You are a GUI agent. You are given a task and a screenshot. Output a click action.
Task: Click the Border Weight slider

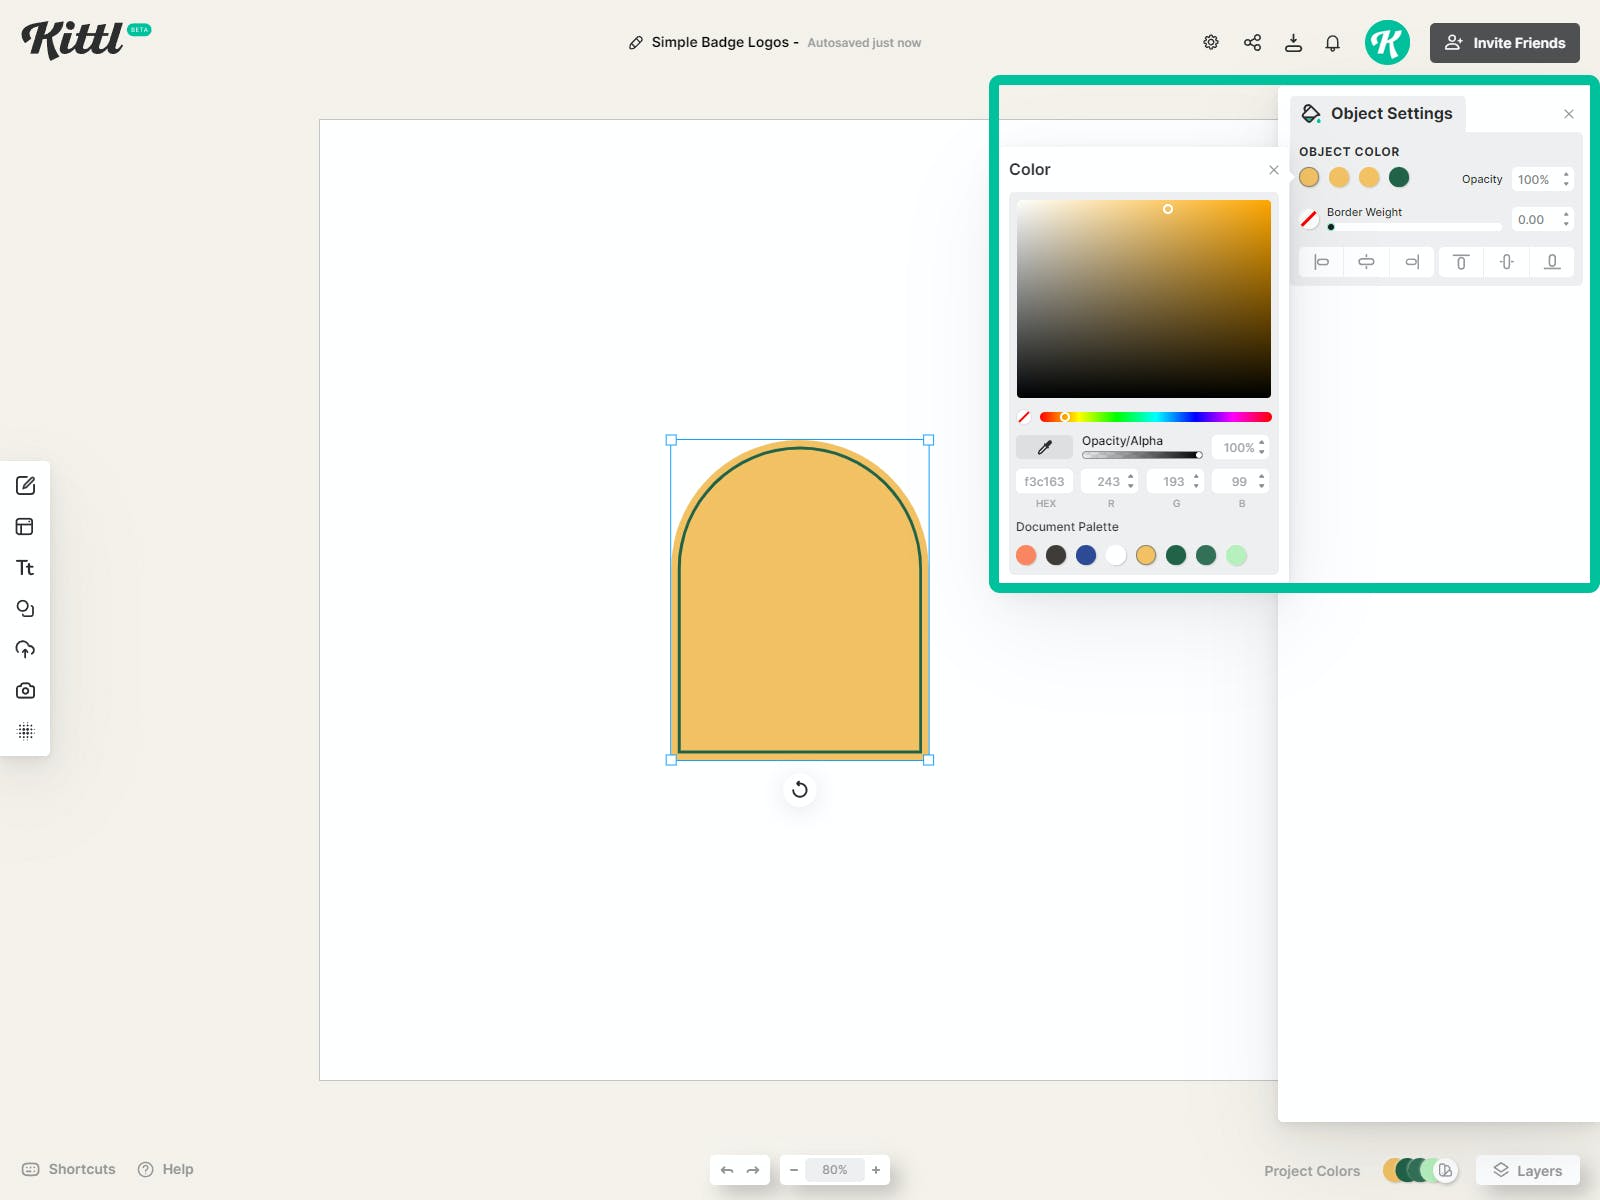[1414, 227]
